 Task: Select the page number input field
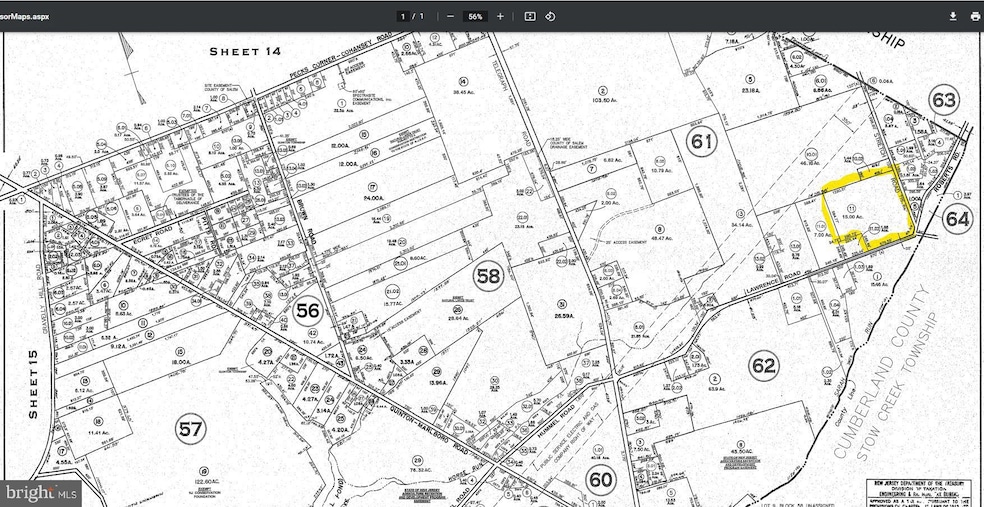pos(402,16)
